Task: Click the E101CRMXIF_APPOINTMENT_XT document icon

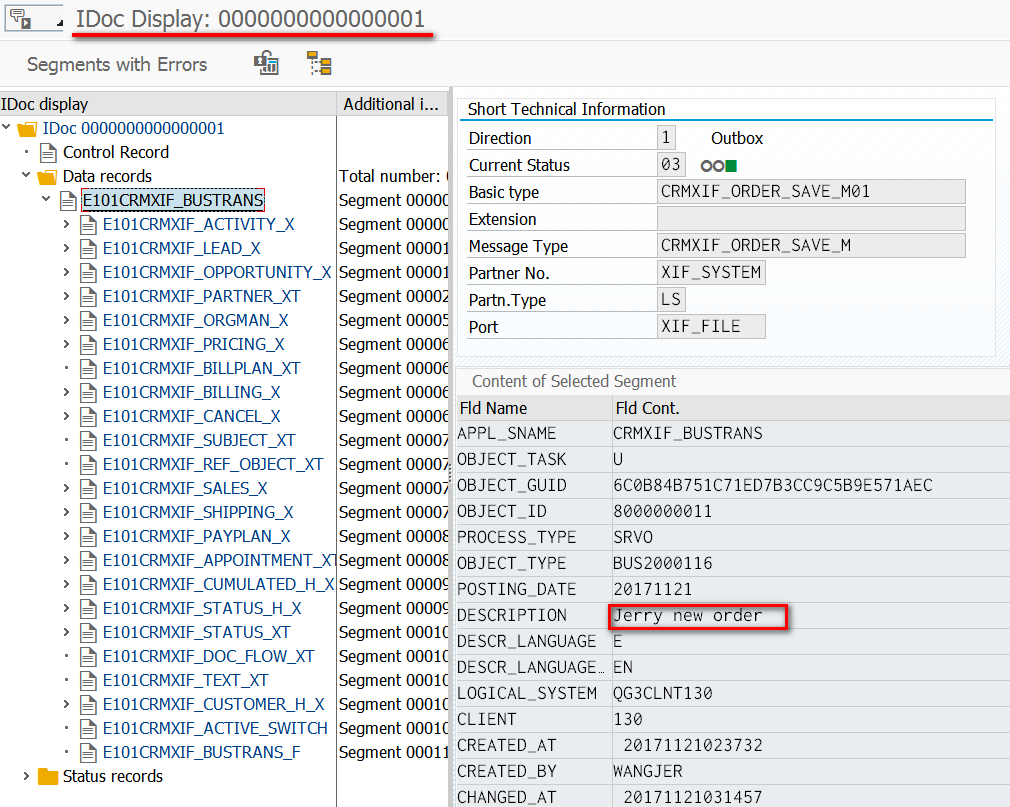Action: coord(88,560)
